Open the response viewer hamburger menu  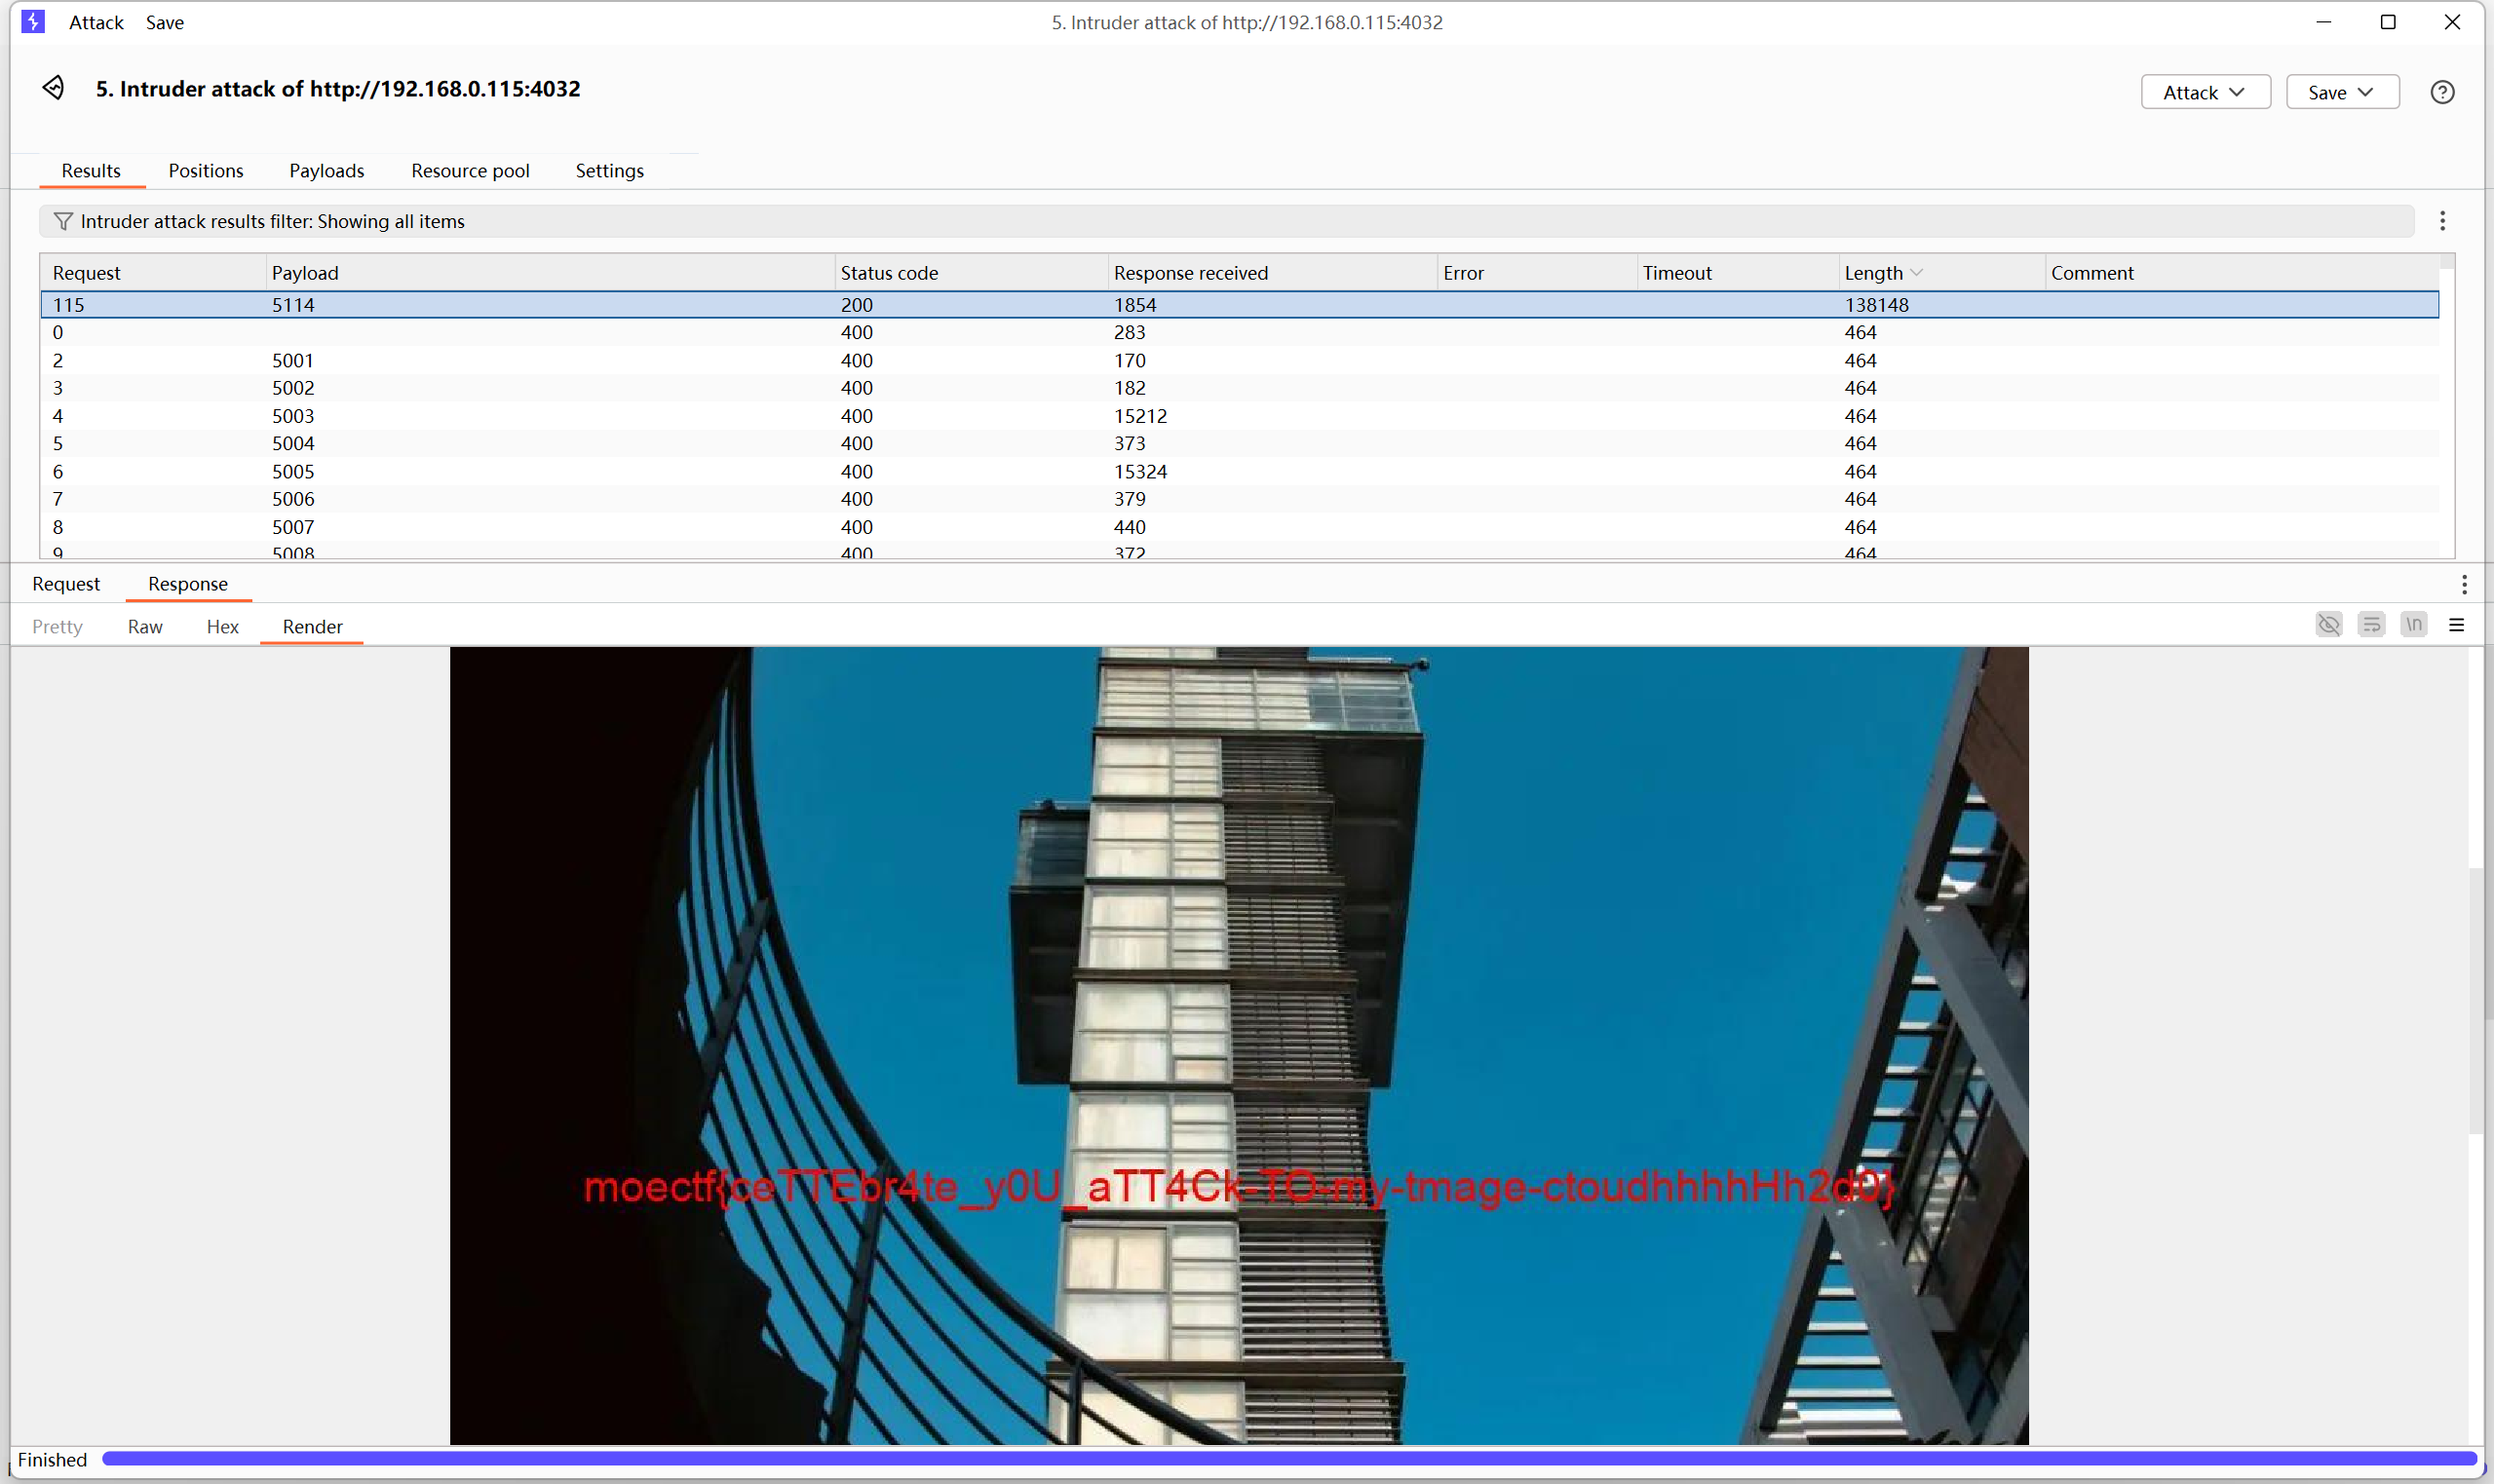[x=2456, y=625]
